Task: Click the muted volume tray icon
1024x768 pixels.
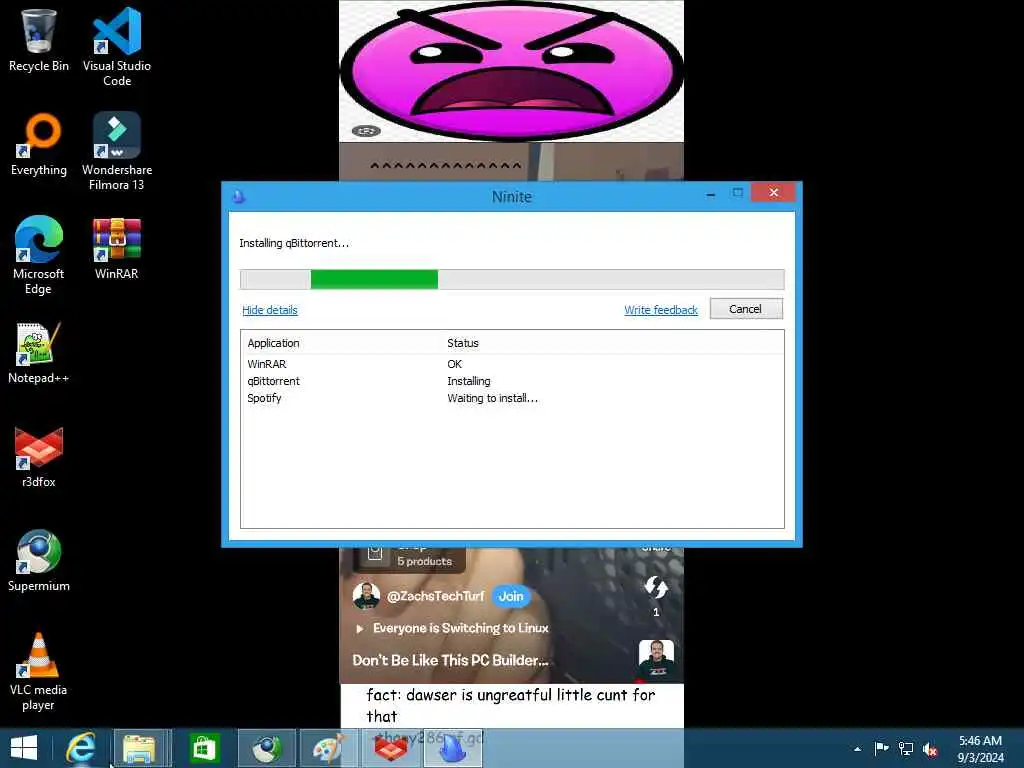Action: point(930,749)
